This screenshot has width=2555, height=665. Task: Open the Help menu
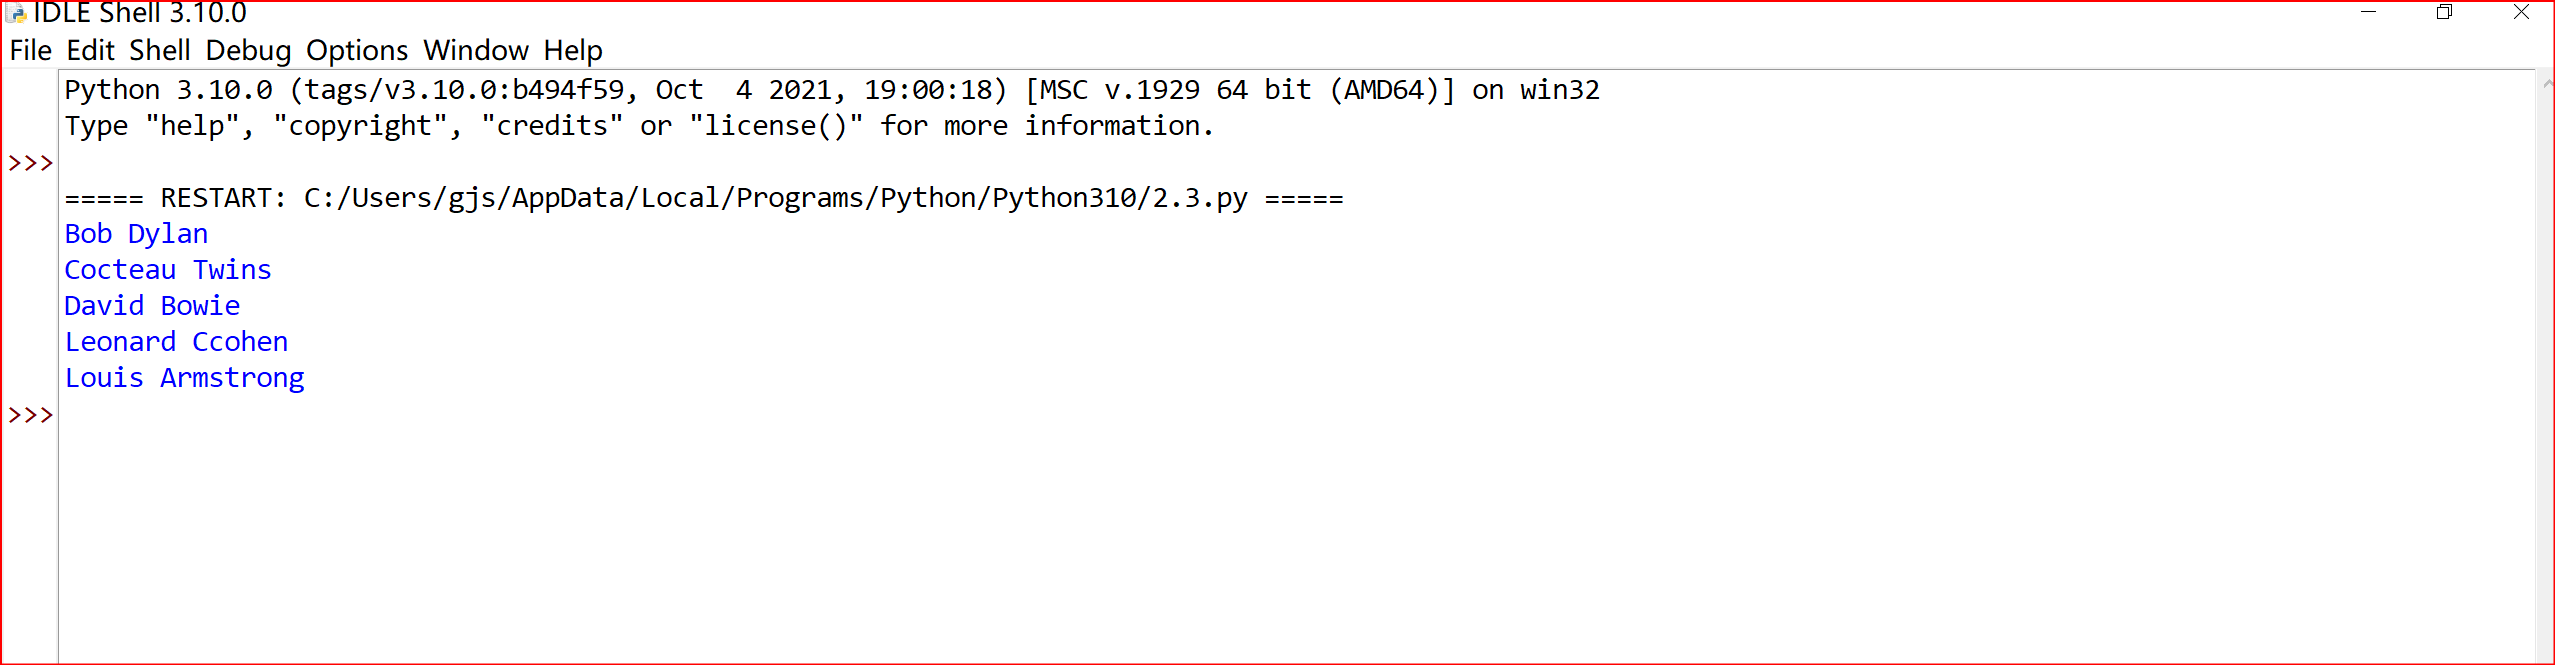tap(573, 50)
